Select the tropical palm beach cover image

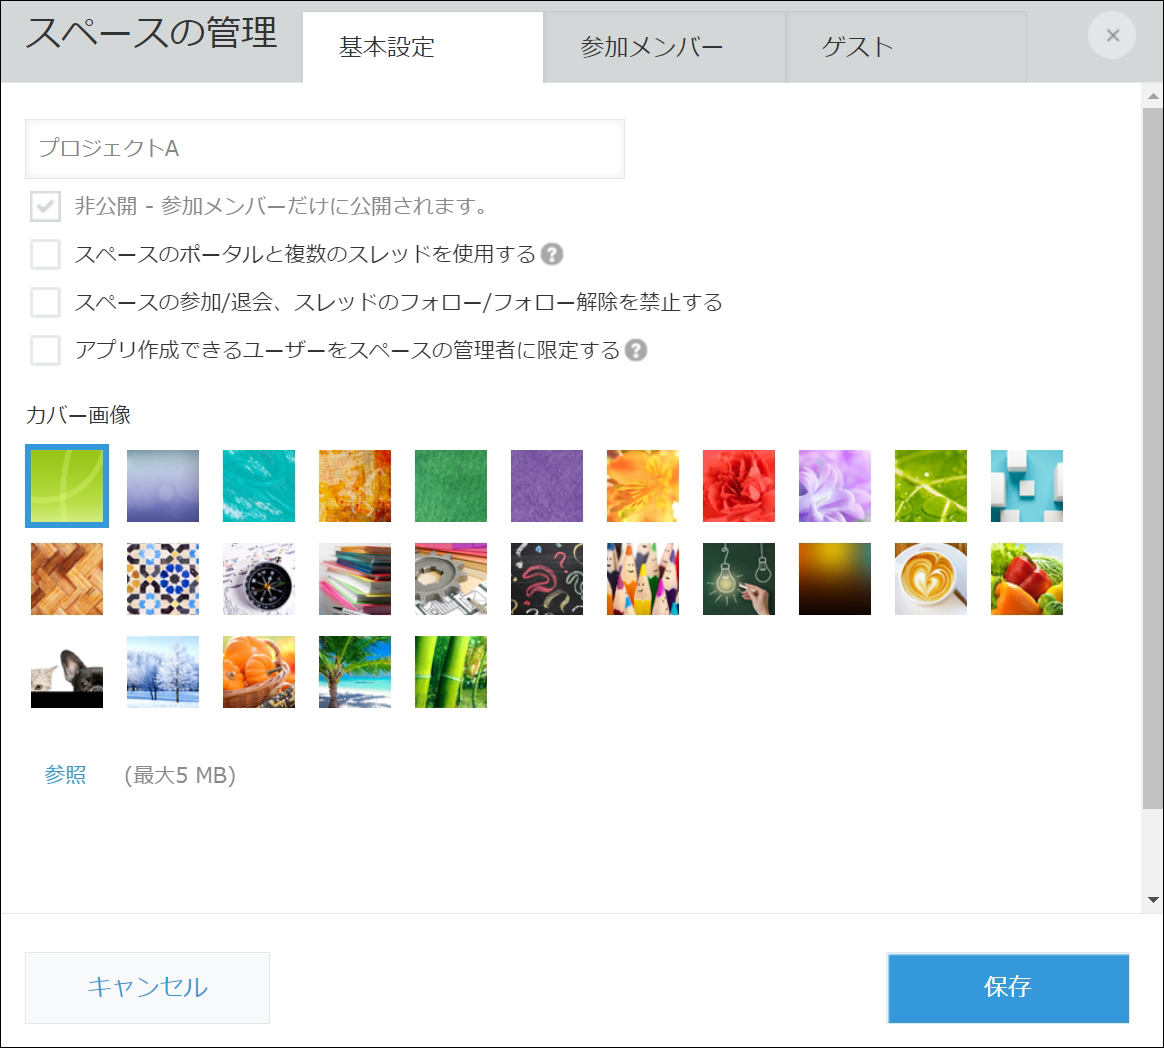[x=354, y=672]
